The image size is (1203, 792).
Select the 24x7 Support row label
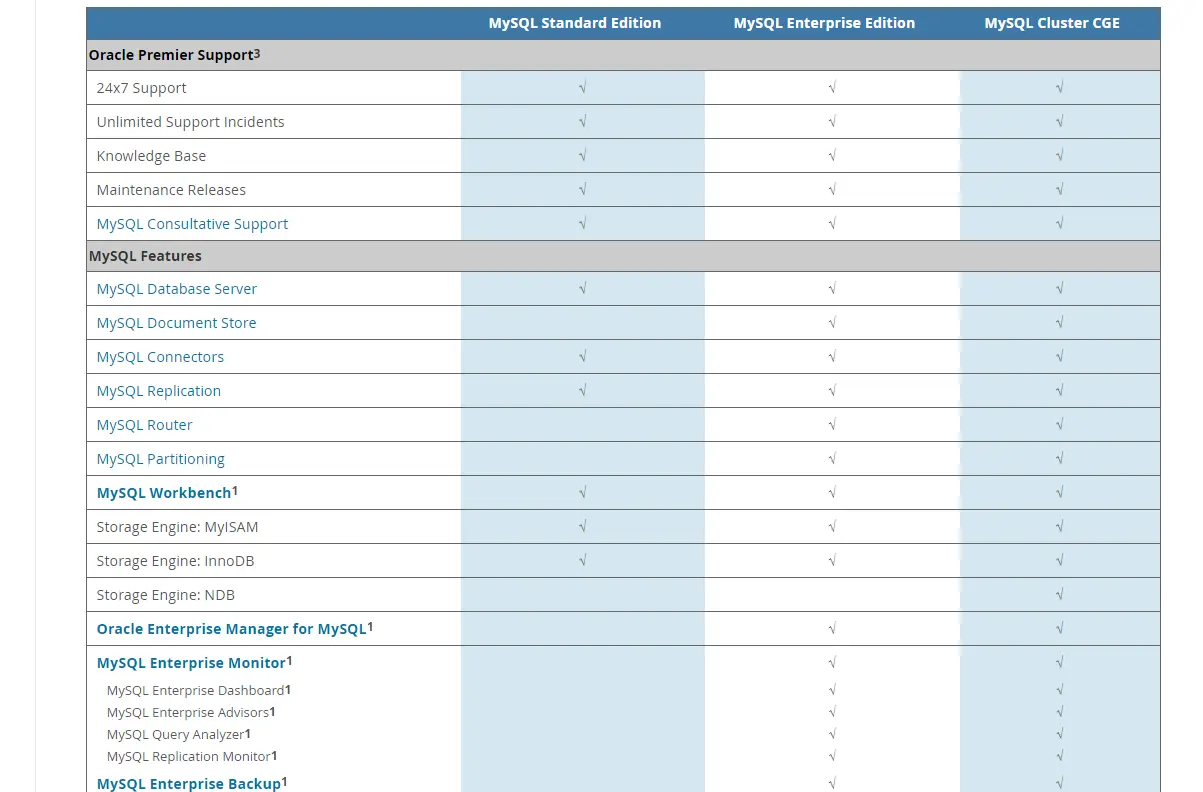[x=142, y=88]
